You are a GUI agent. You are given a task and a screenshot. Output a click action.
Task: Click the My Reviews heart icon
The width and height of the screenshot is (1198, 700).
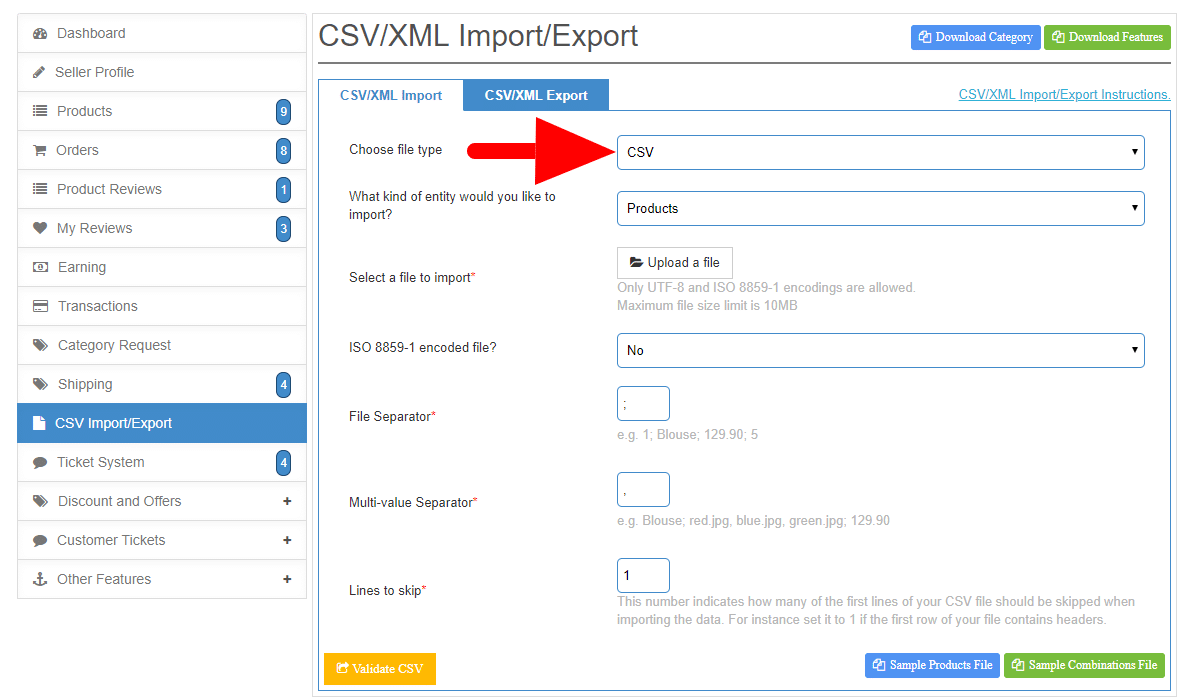(x=40, y=228)
